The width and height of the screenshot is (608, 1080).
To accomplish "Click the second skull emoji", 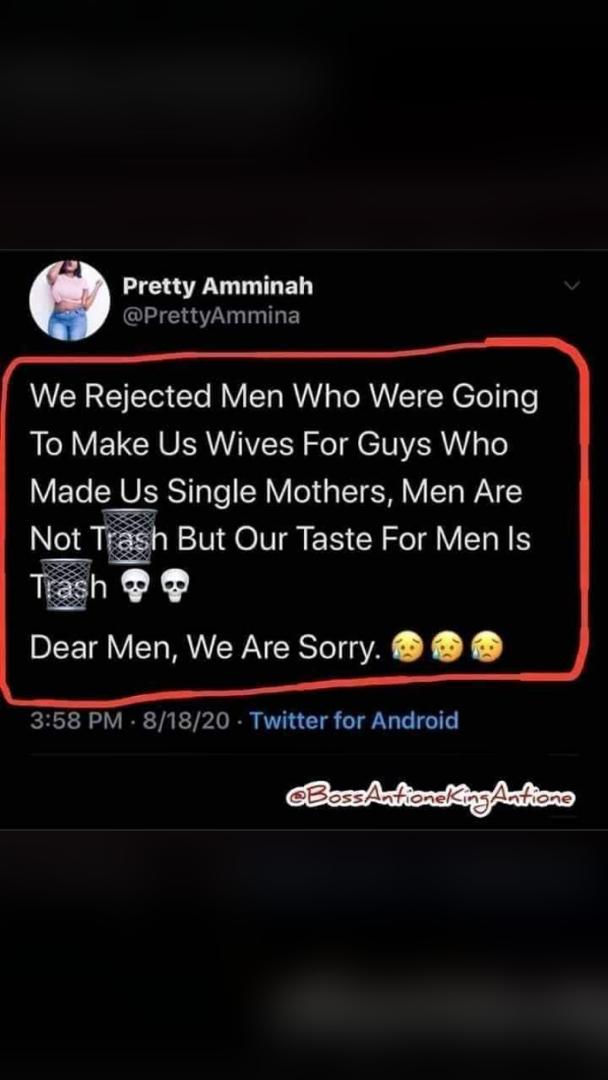I will (x=174, y=588).
